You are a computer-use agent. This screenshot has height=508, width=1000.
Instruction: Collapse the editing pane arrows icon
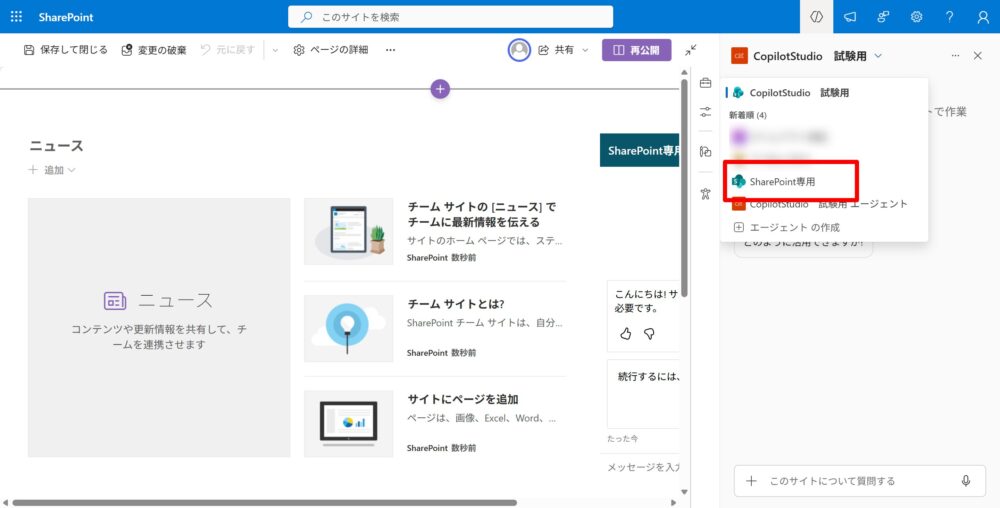coord(691,50)
